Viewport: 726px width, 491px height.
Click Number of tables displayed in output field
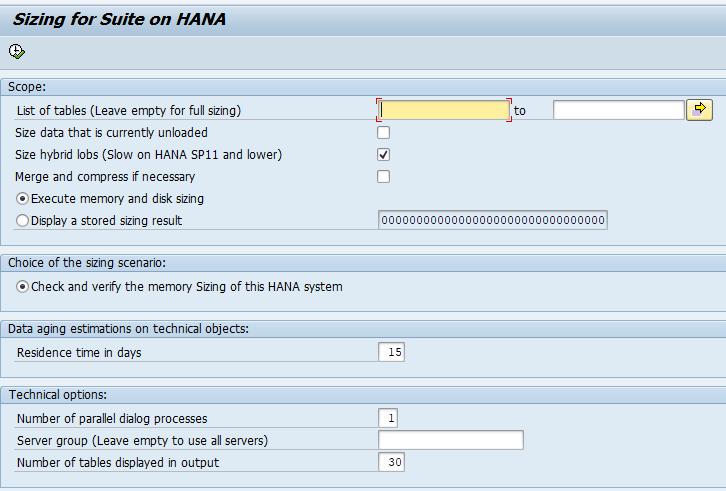391,462
